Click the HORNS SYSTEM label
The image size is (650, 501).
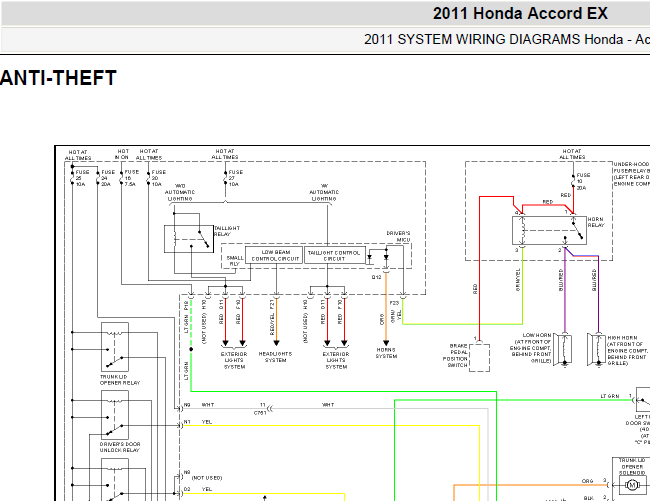(x=386, y=353)
